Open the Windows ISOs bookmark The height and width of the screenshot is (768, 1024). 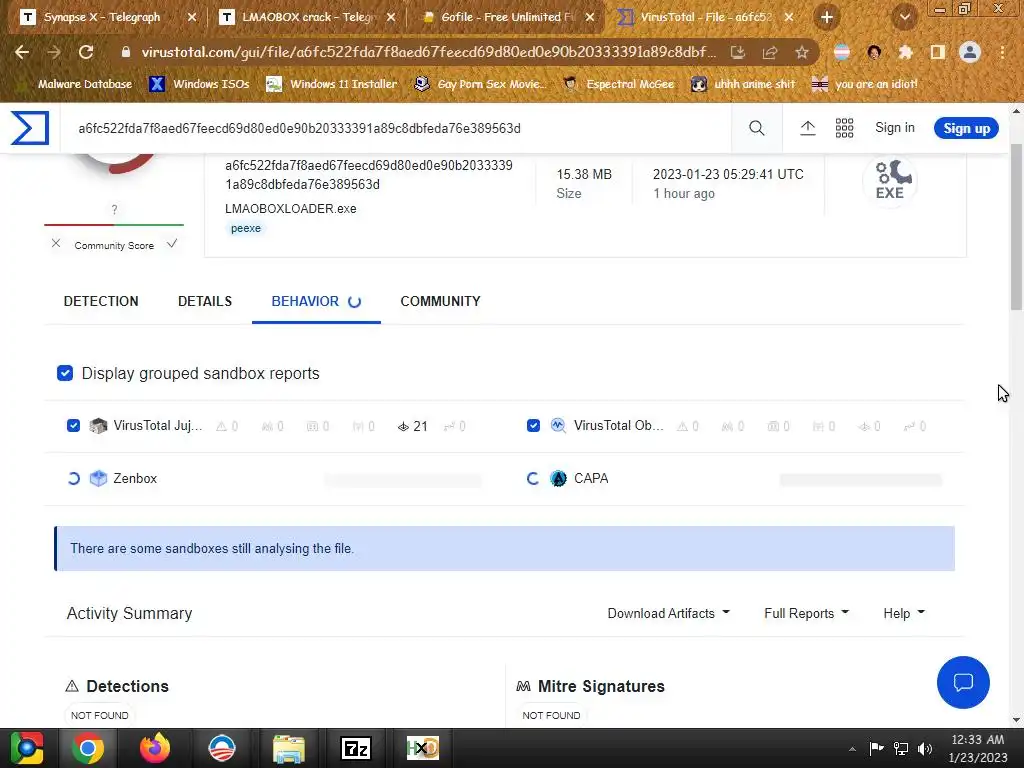pos(200,84)
